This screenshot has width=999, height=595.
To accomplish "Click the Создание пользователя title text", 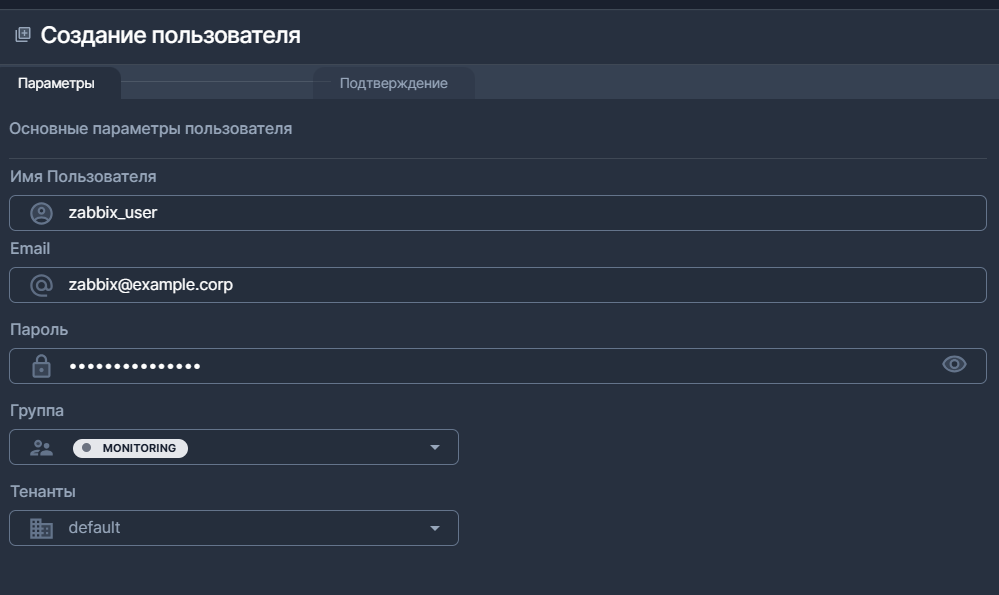I will tap(170, 36).
